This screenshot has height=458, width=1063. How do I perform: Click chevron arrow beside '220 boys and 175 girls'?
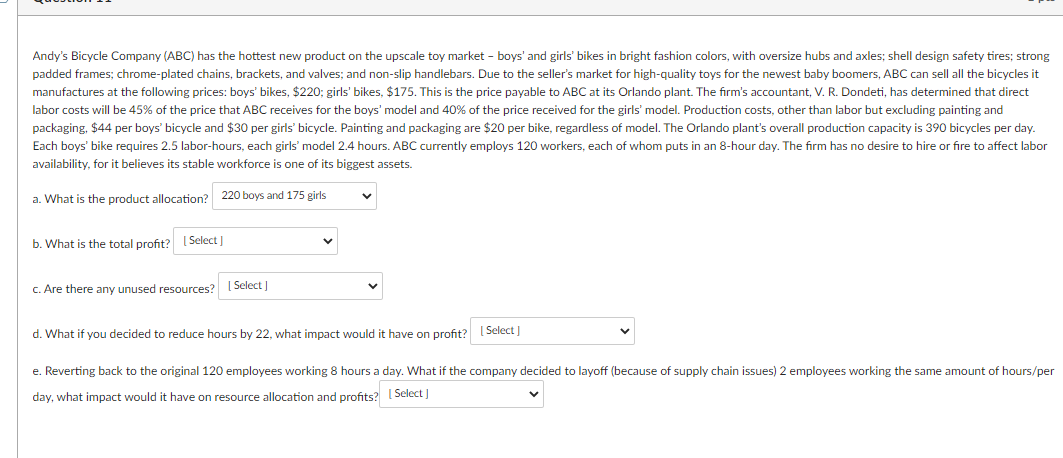366,197
